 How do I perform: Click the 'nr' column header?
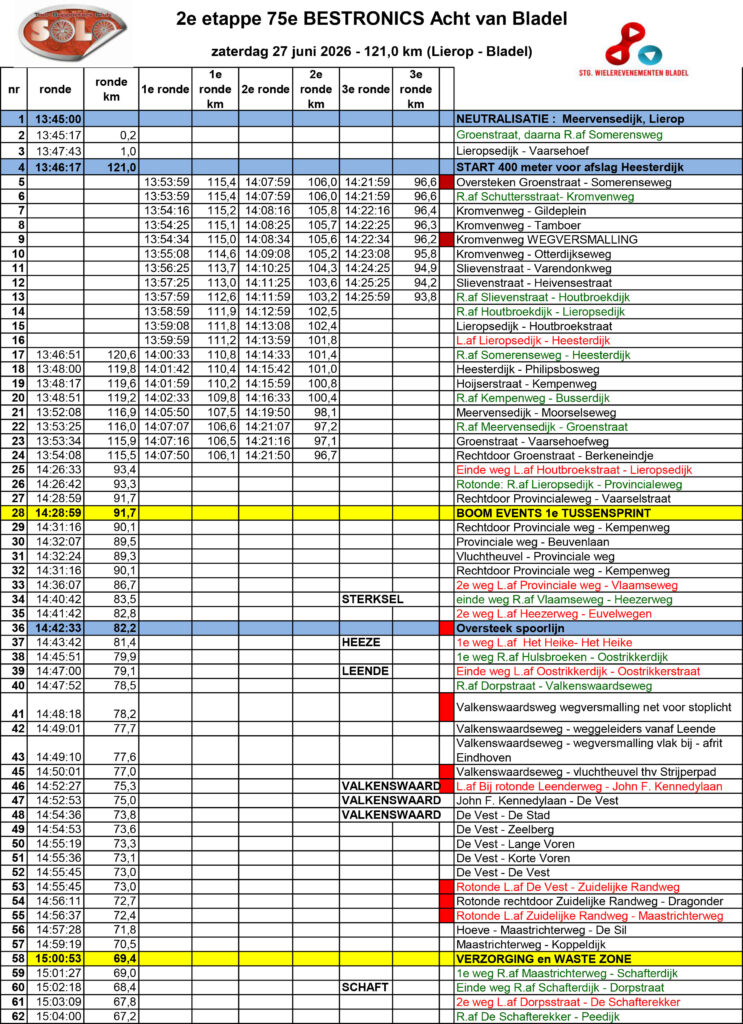tap(14, 89)
